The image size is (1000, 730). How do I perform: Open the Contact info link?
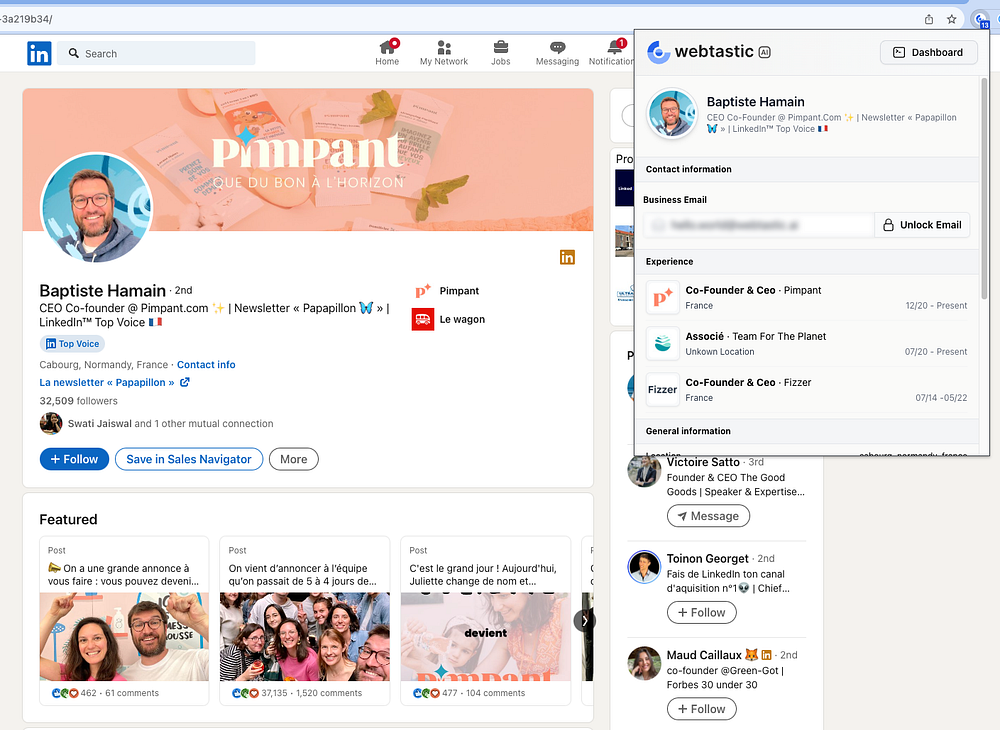(x=206, y=365)
